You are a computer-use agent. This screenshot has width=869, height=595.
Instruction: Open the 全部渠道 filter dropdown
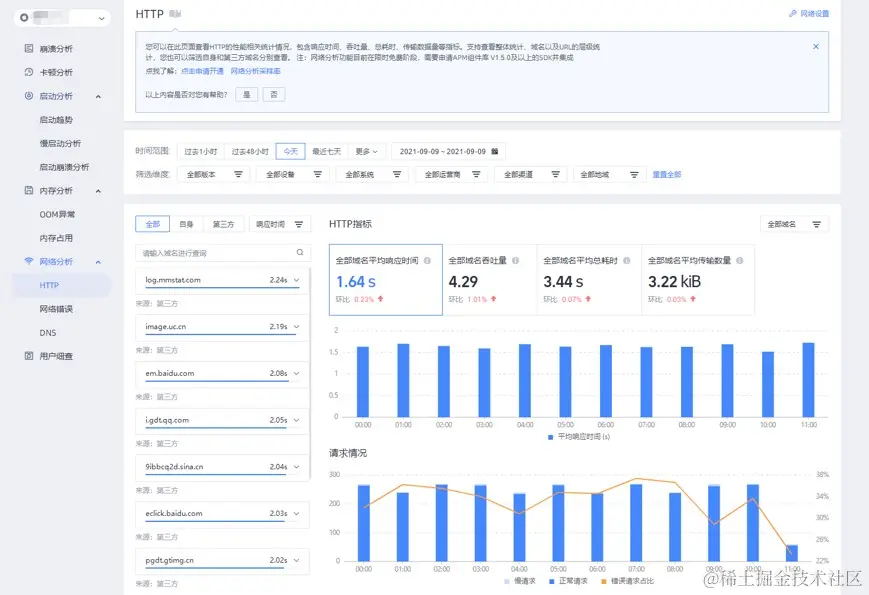click(531, 175)
